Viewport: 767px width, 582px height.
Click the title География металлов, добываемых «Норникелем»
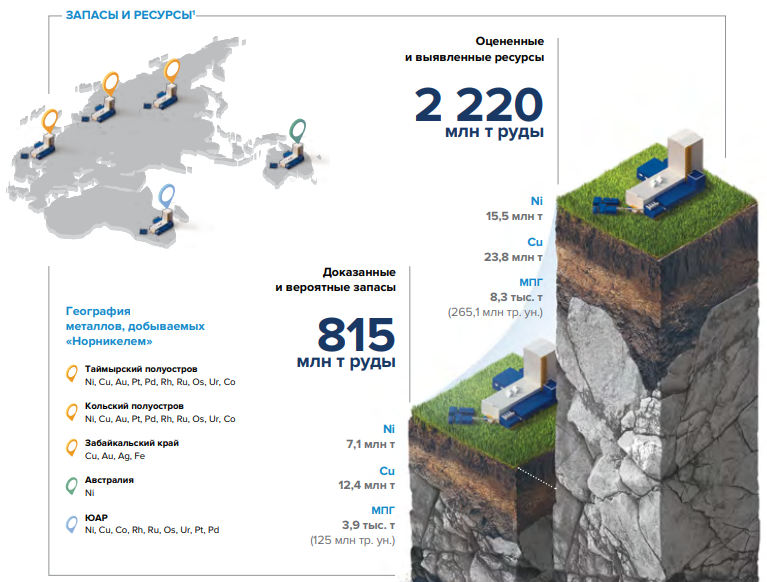[x=135, y=326]
